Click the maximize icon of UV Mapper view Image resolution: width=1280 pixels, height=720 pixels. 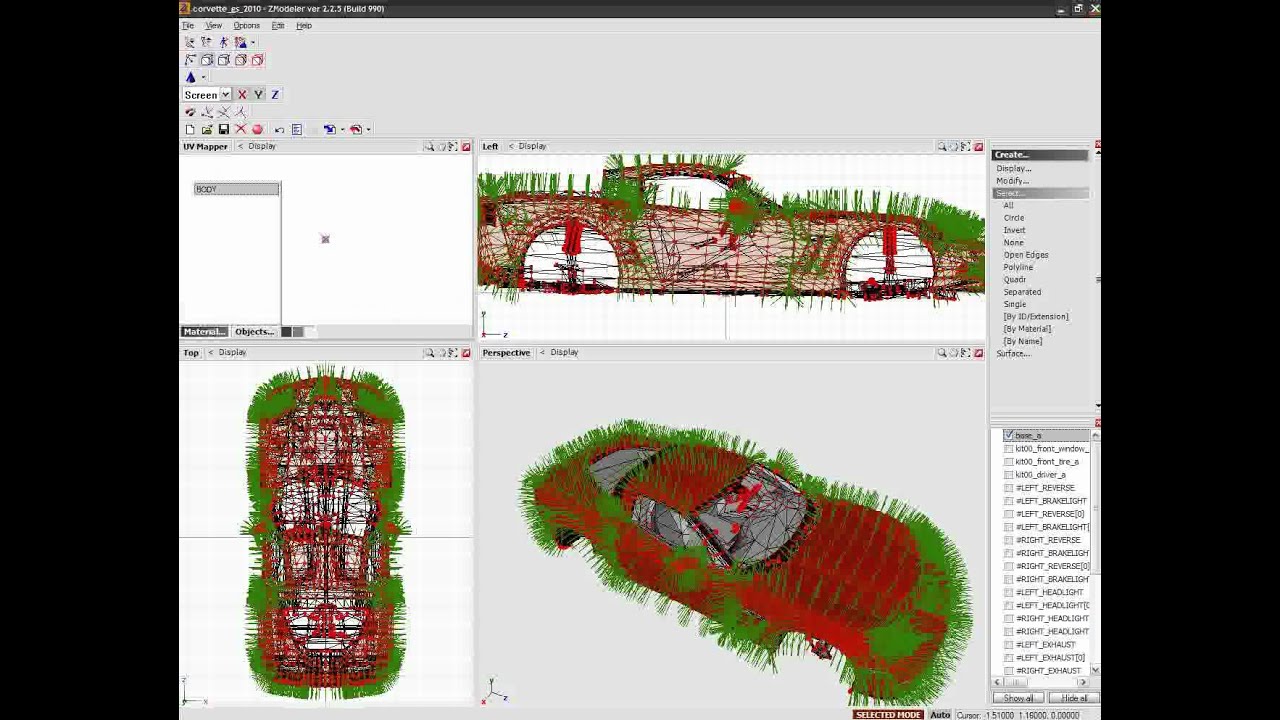465,147
